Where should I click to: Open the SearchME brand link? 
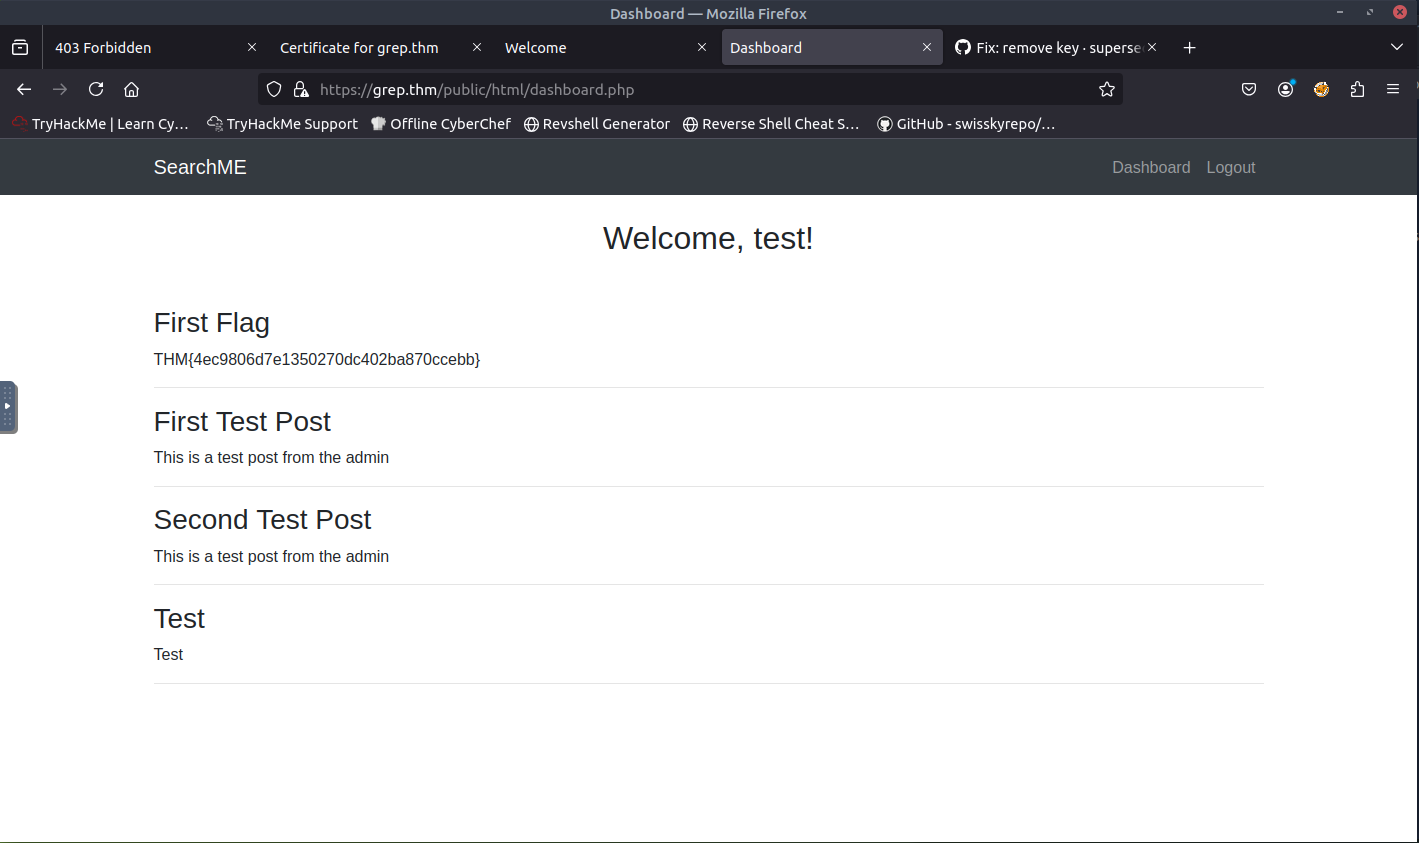coord(200,167)
